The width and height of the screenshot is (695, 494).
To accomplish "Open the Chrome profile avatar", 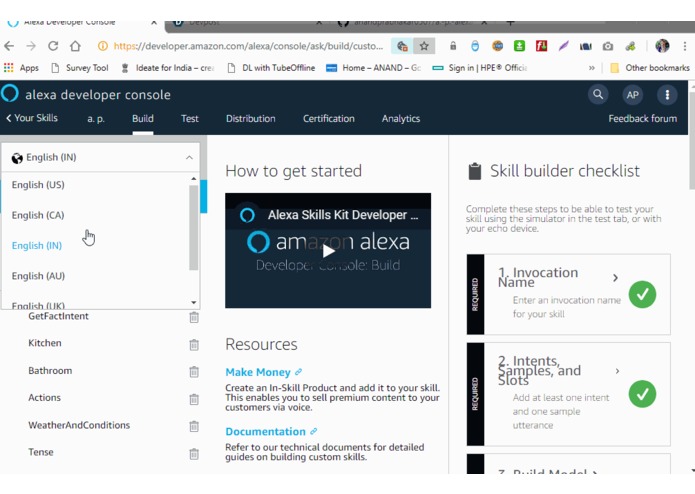I will tap(662, 46).
